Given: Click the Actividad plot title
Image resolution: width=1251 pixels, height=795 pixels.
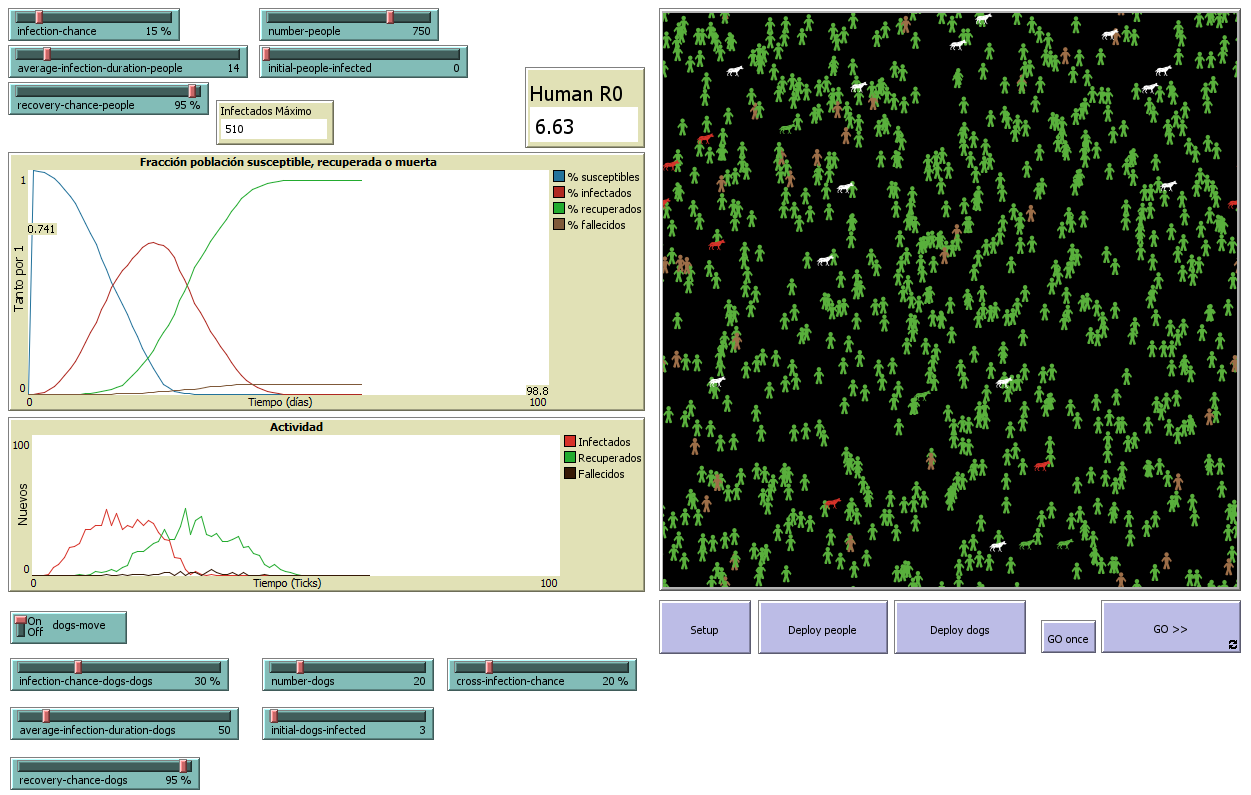Looking at the screenshot, I should [x=296, y=427].
